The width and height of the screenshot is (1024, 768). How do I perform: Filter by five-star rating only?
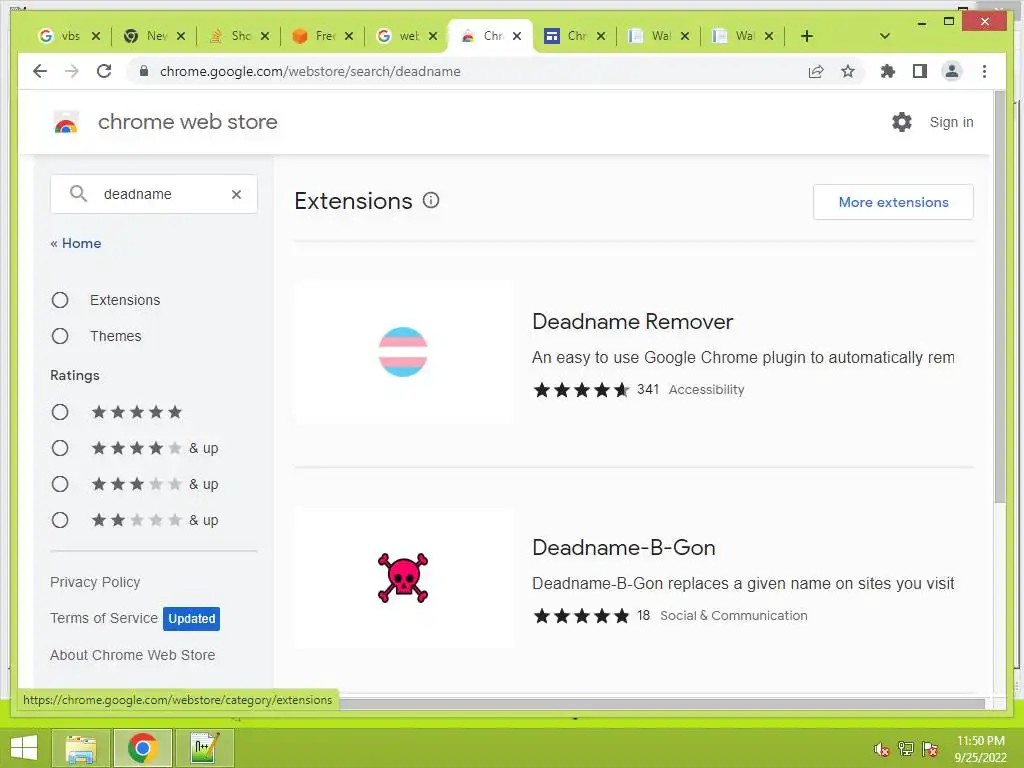tap(60, 412)
